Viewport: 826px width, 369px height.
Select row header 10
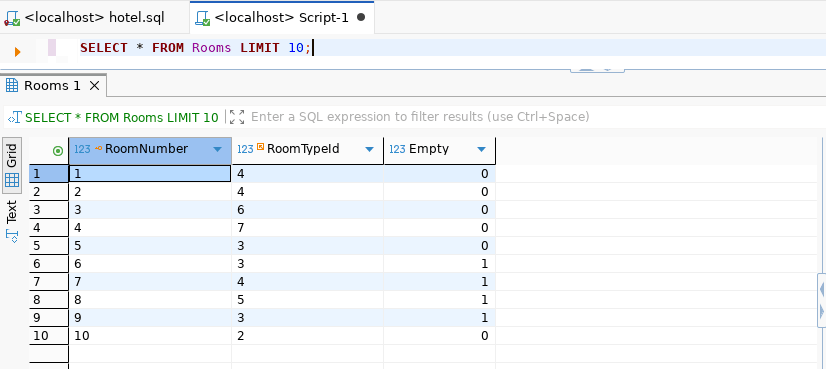click(48, 335)
